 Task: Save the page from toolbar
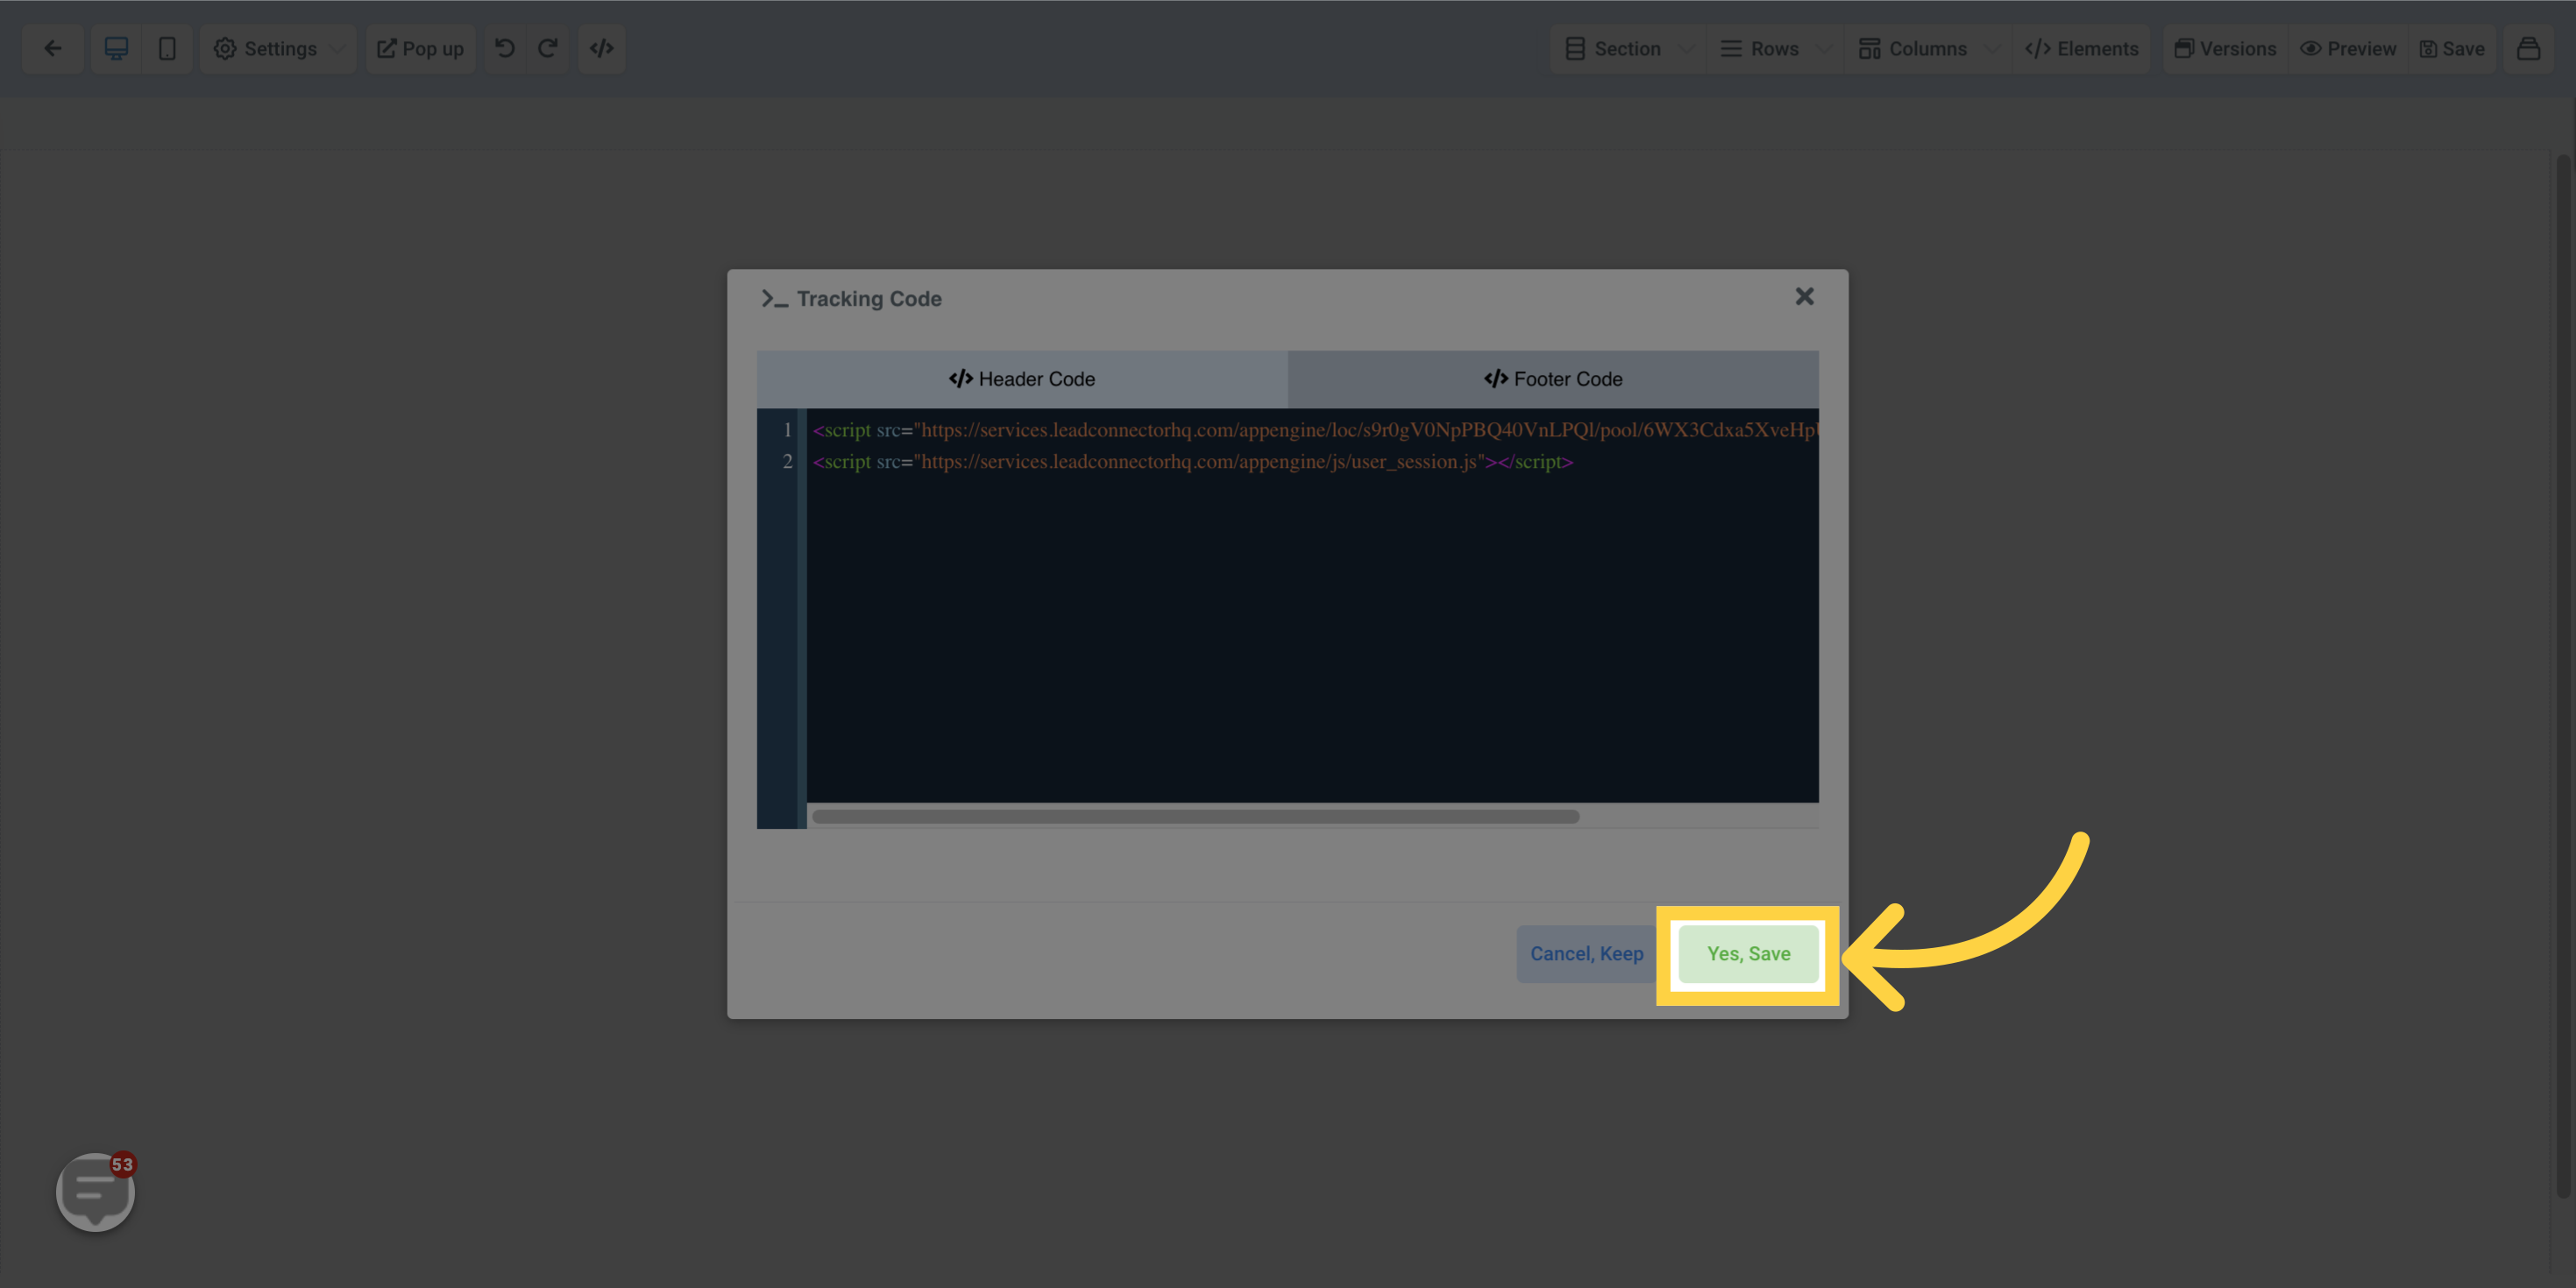tap(2452, 48)
